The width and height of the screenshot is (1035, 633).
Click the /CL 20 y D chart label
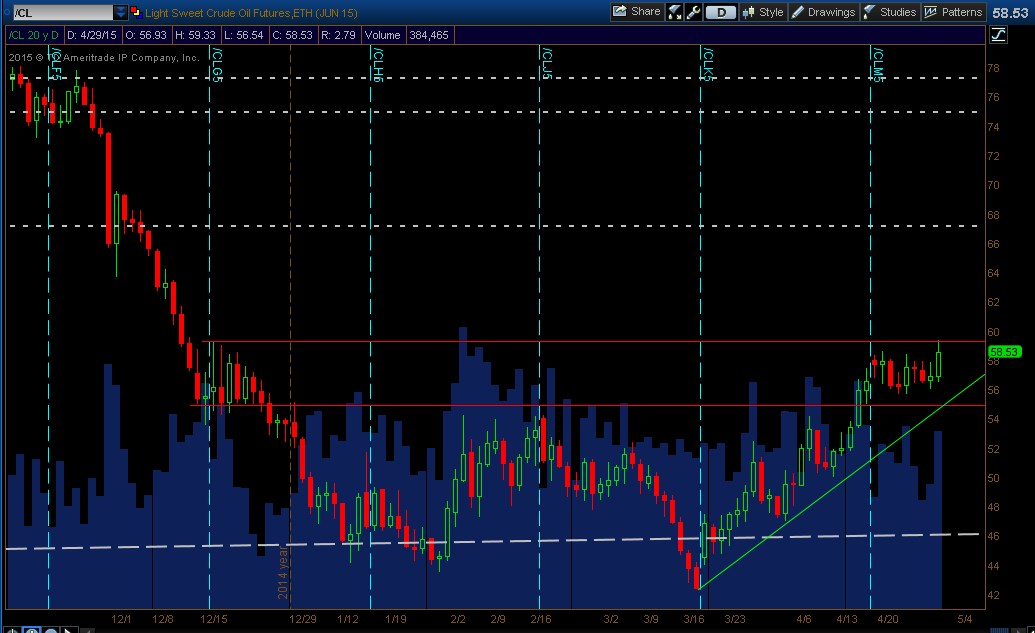(34, 35)
